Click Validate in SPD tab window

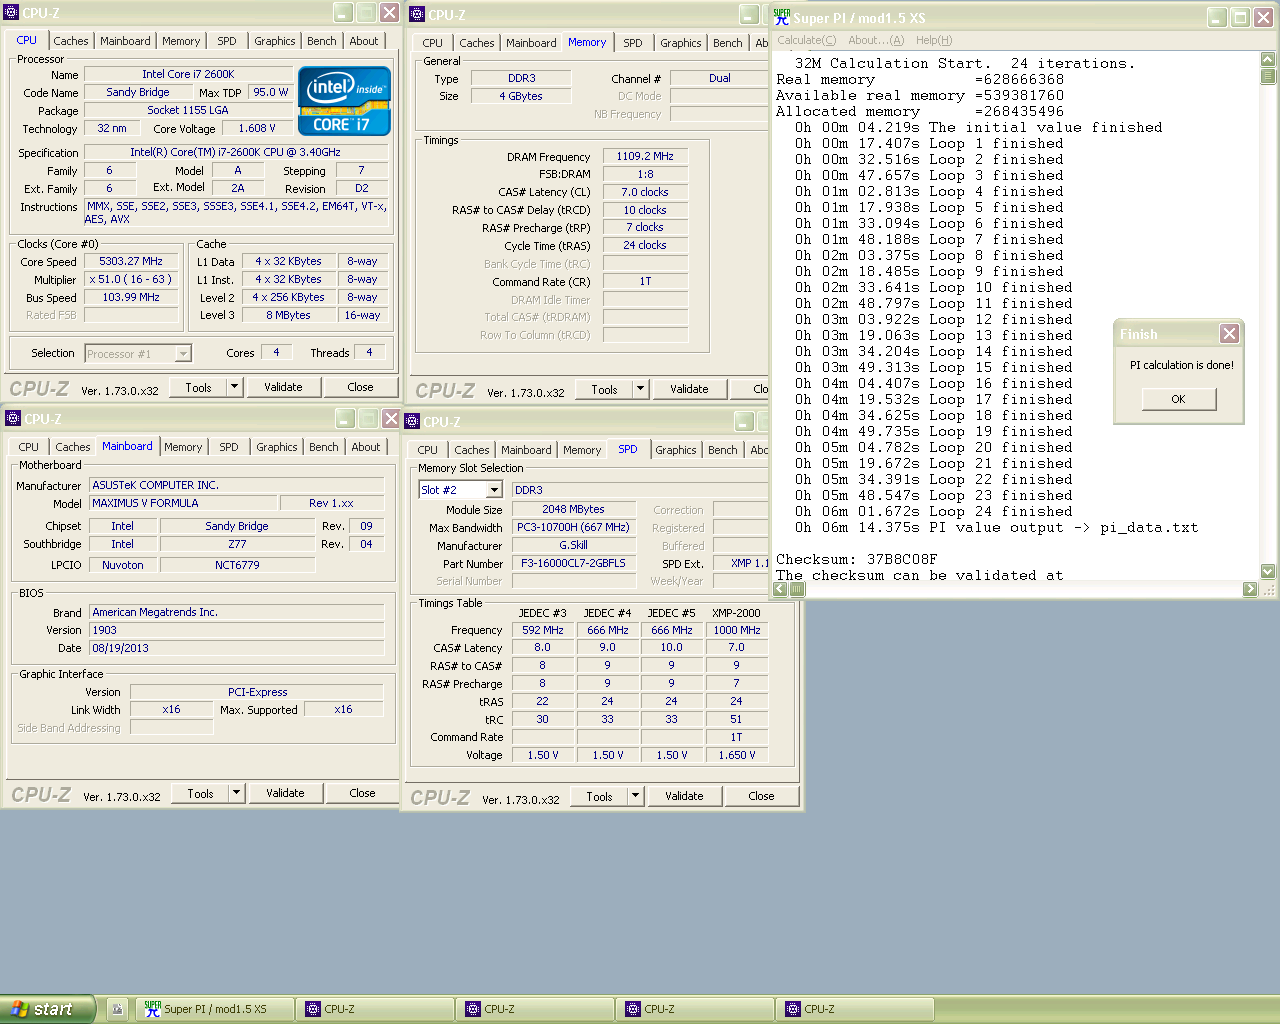pyautogui.click(x=684, y=796)
